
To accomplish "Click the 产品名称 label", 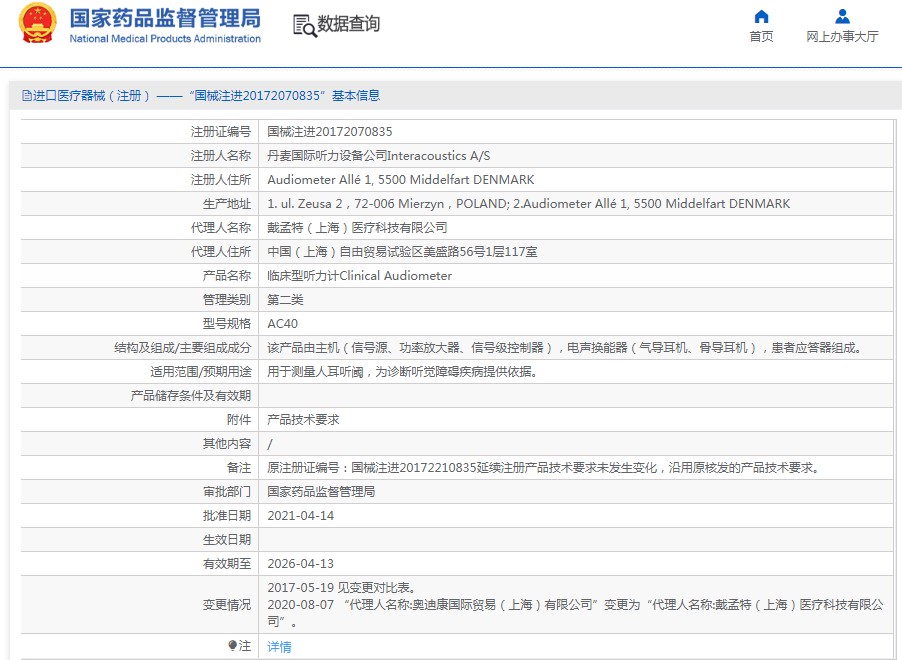I will (227, 276).
